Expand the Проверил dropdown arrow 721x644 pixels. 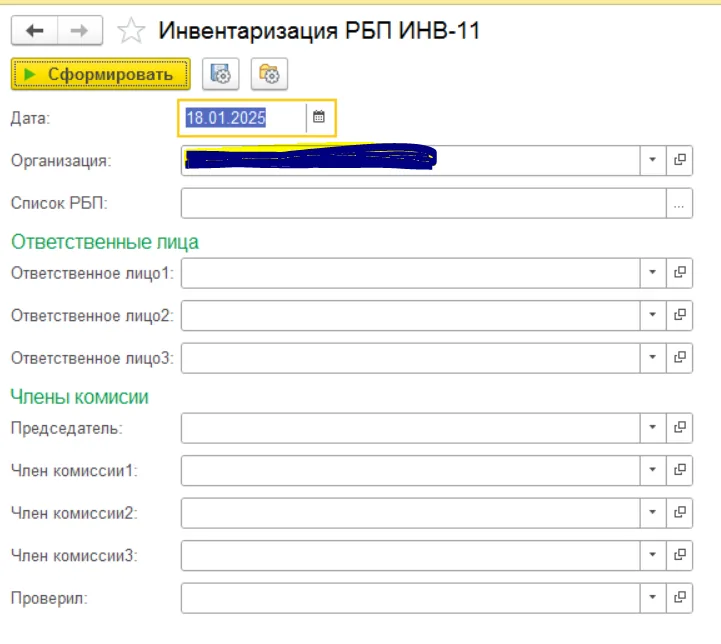[x=653, y=598]
